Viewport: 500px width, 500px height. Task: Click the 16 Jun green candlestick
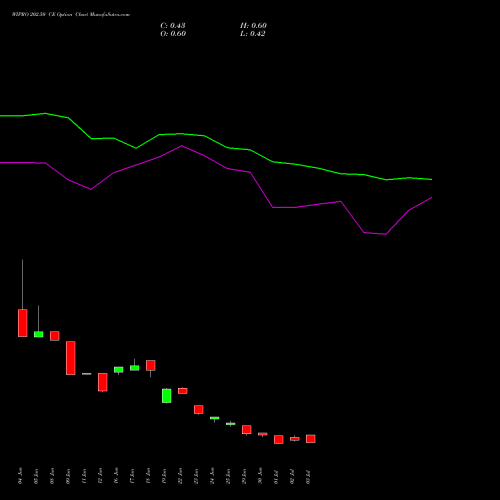(x=119, y=370)
